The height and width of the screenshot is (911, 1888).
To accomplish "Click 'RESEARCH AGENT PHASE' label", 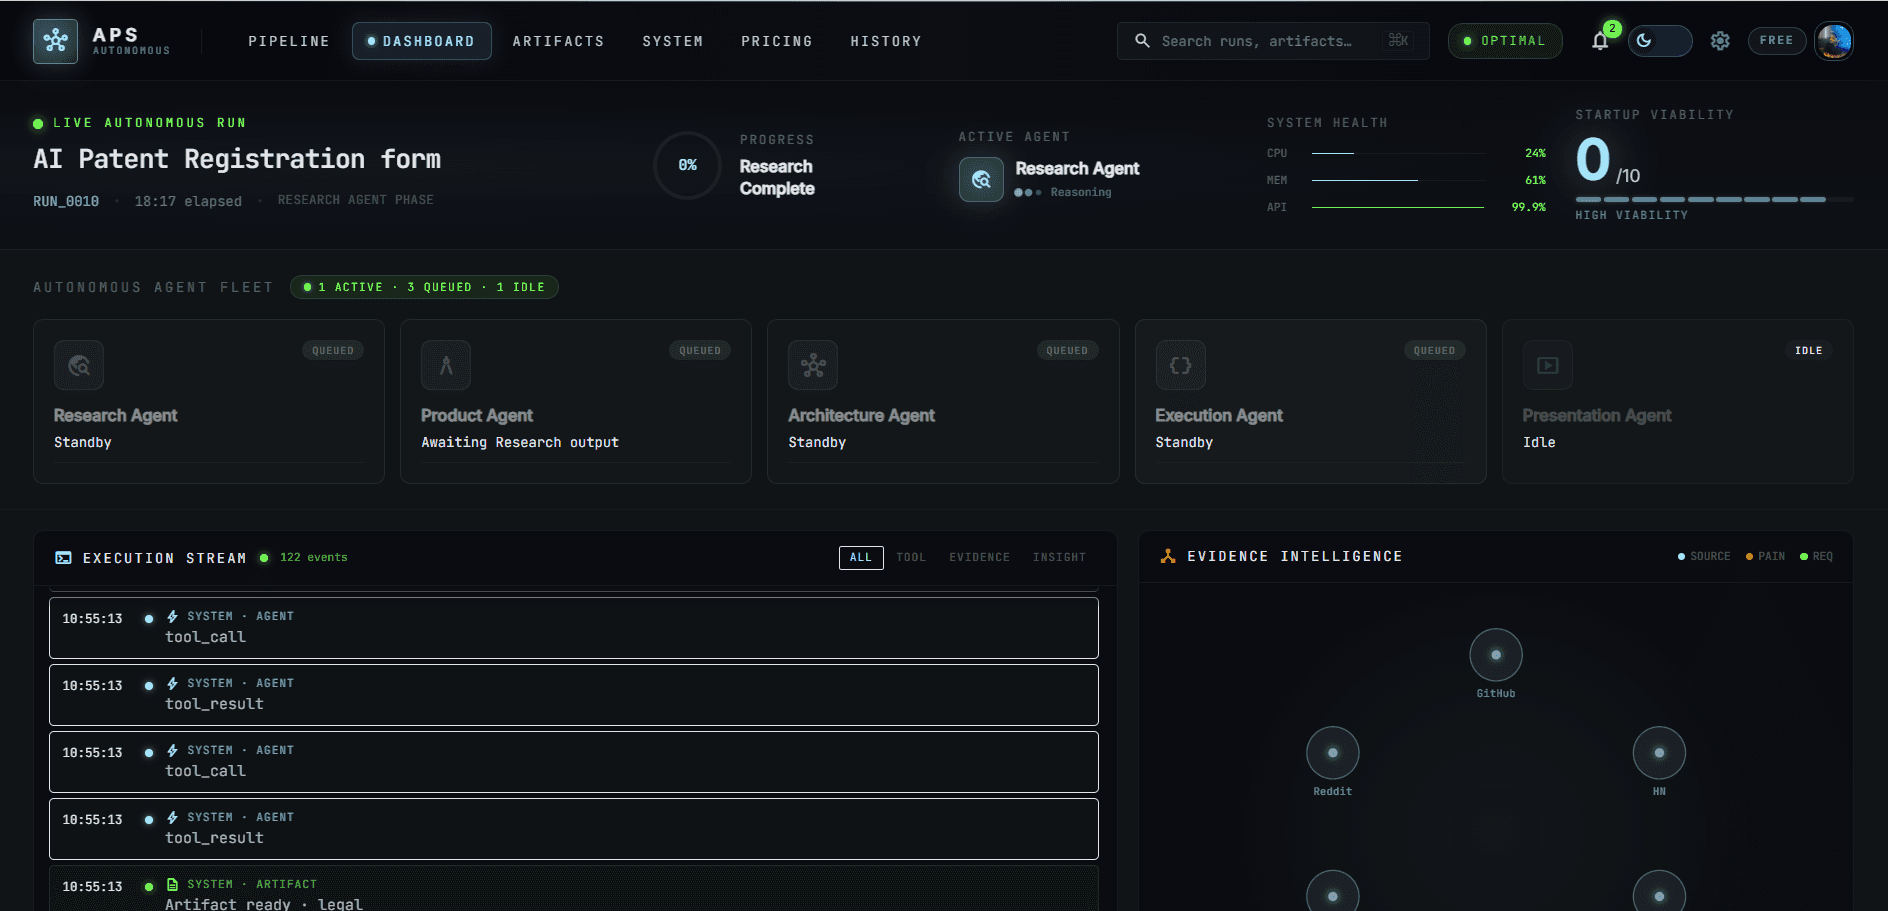I will click(356, 200).
